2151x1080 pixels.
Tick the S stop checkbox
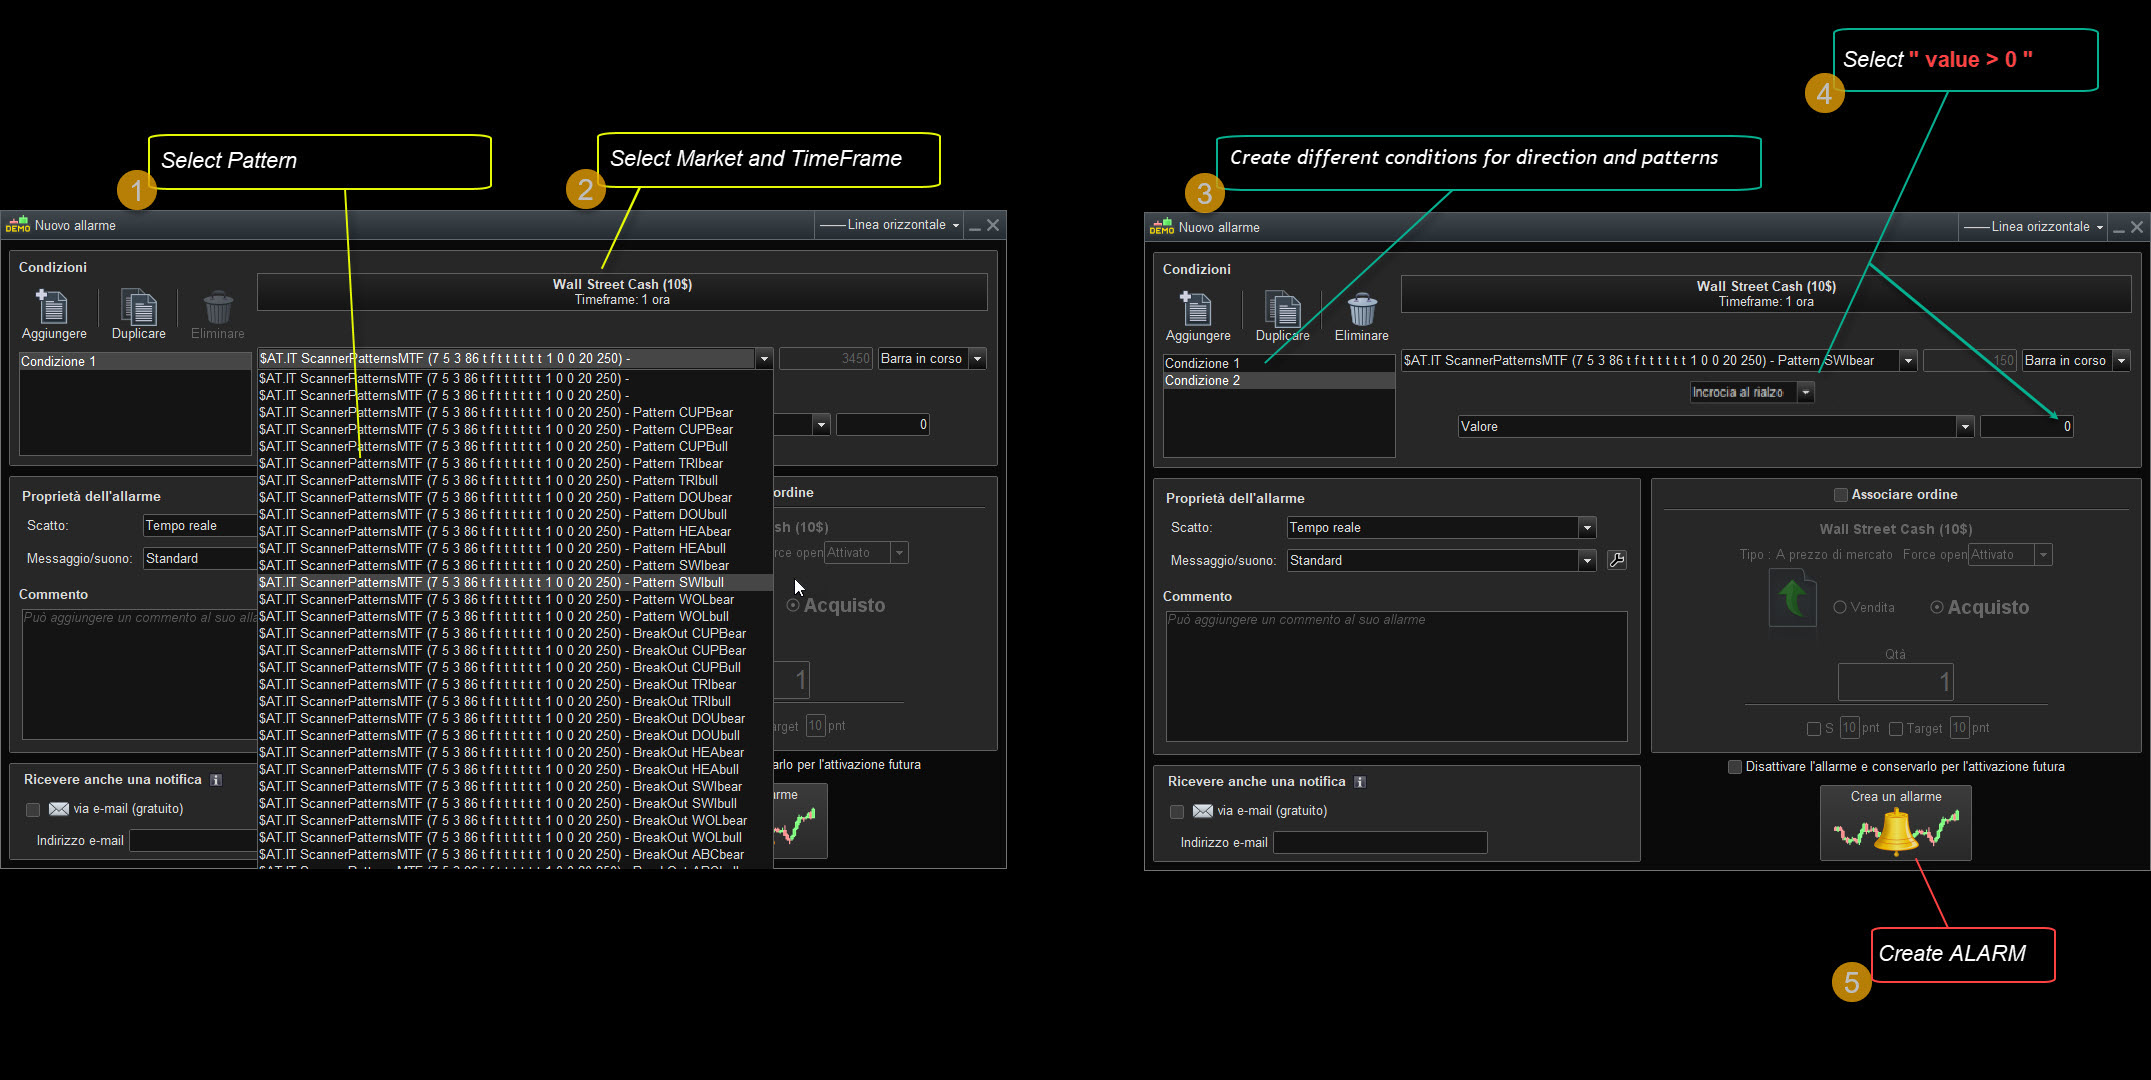tap(1814, 729)
